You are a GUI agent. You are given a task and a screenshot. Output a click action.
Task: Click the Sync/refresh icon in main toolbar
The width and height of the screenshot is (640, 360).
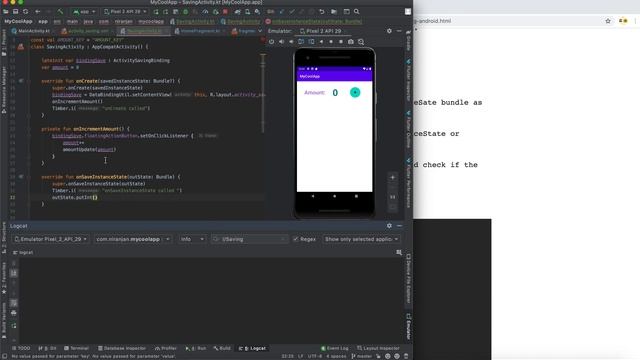(25, 11)
